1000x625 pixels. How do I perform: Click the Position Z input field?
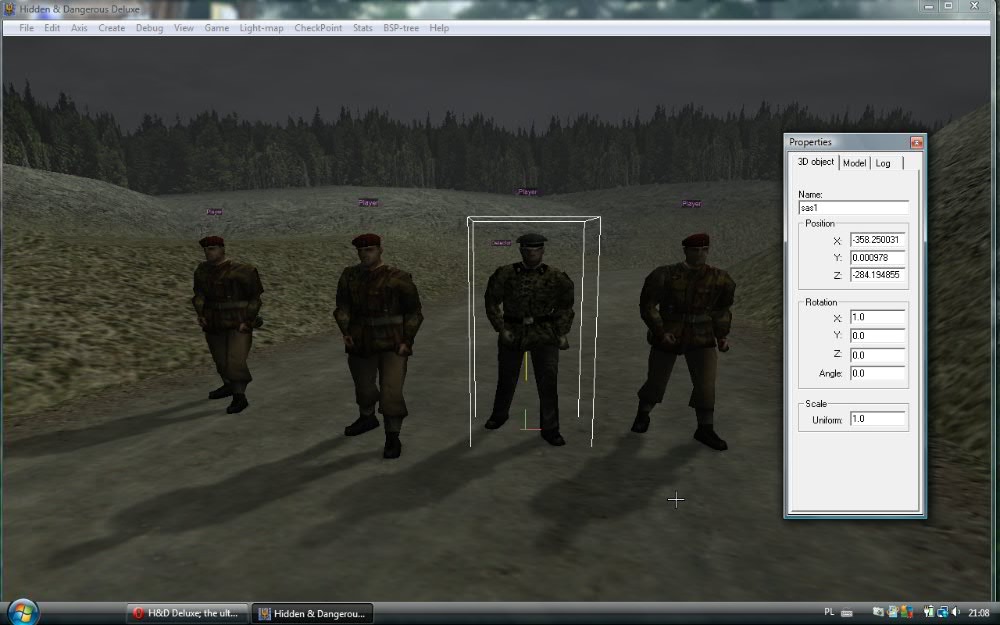point(878,275)
